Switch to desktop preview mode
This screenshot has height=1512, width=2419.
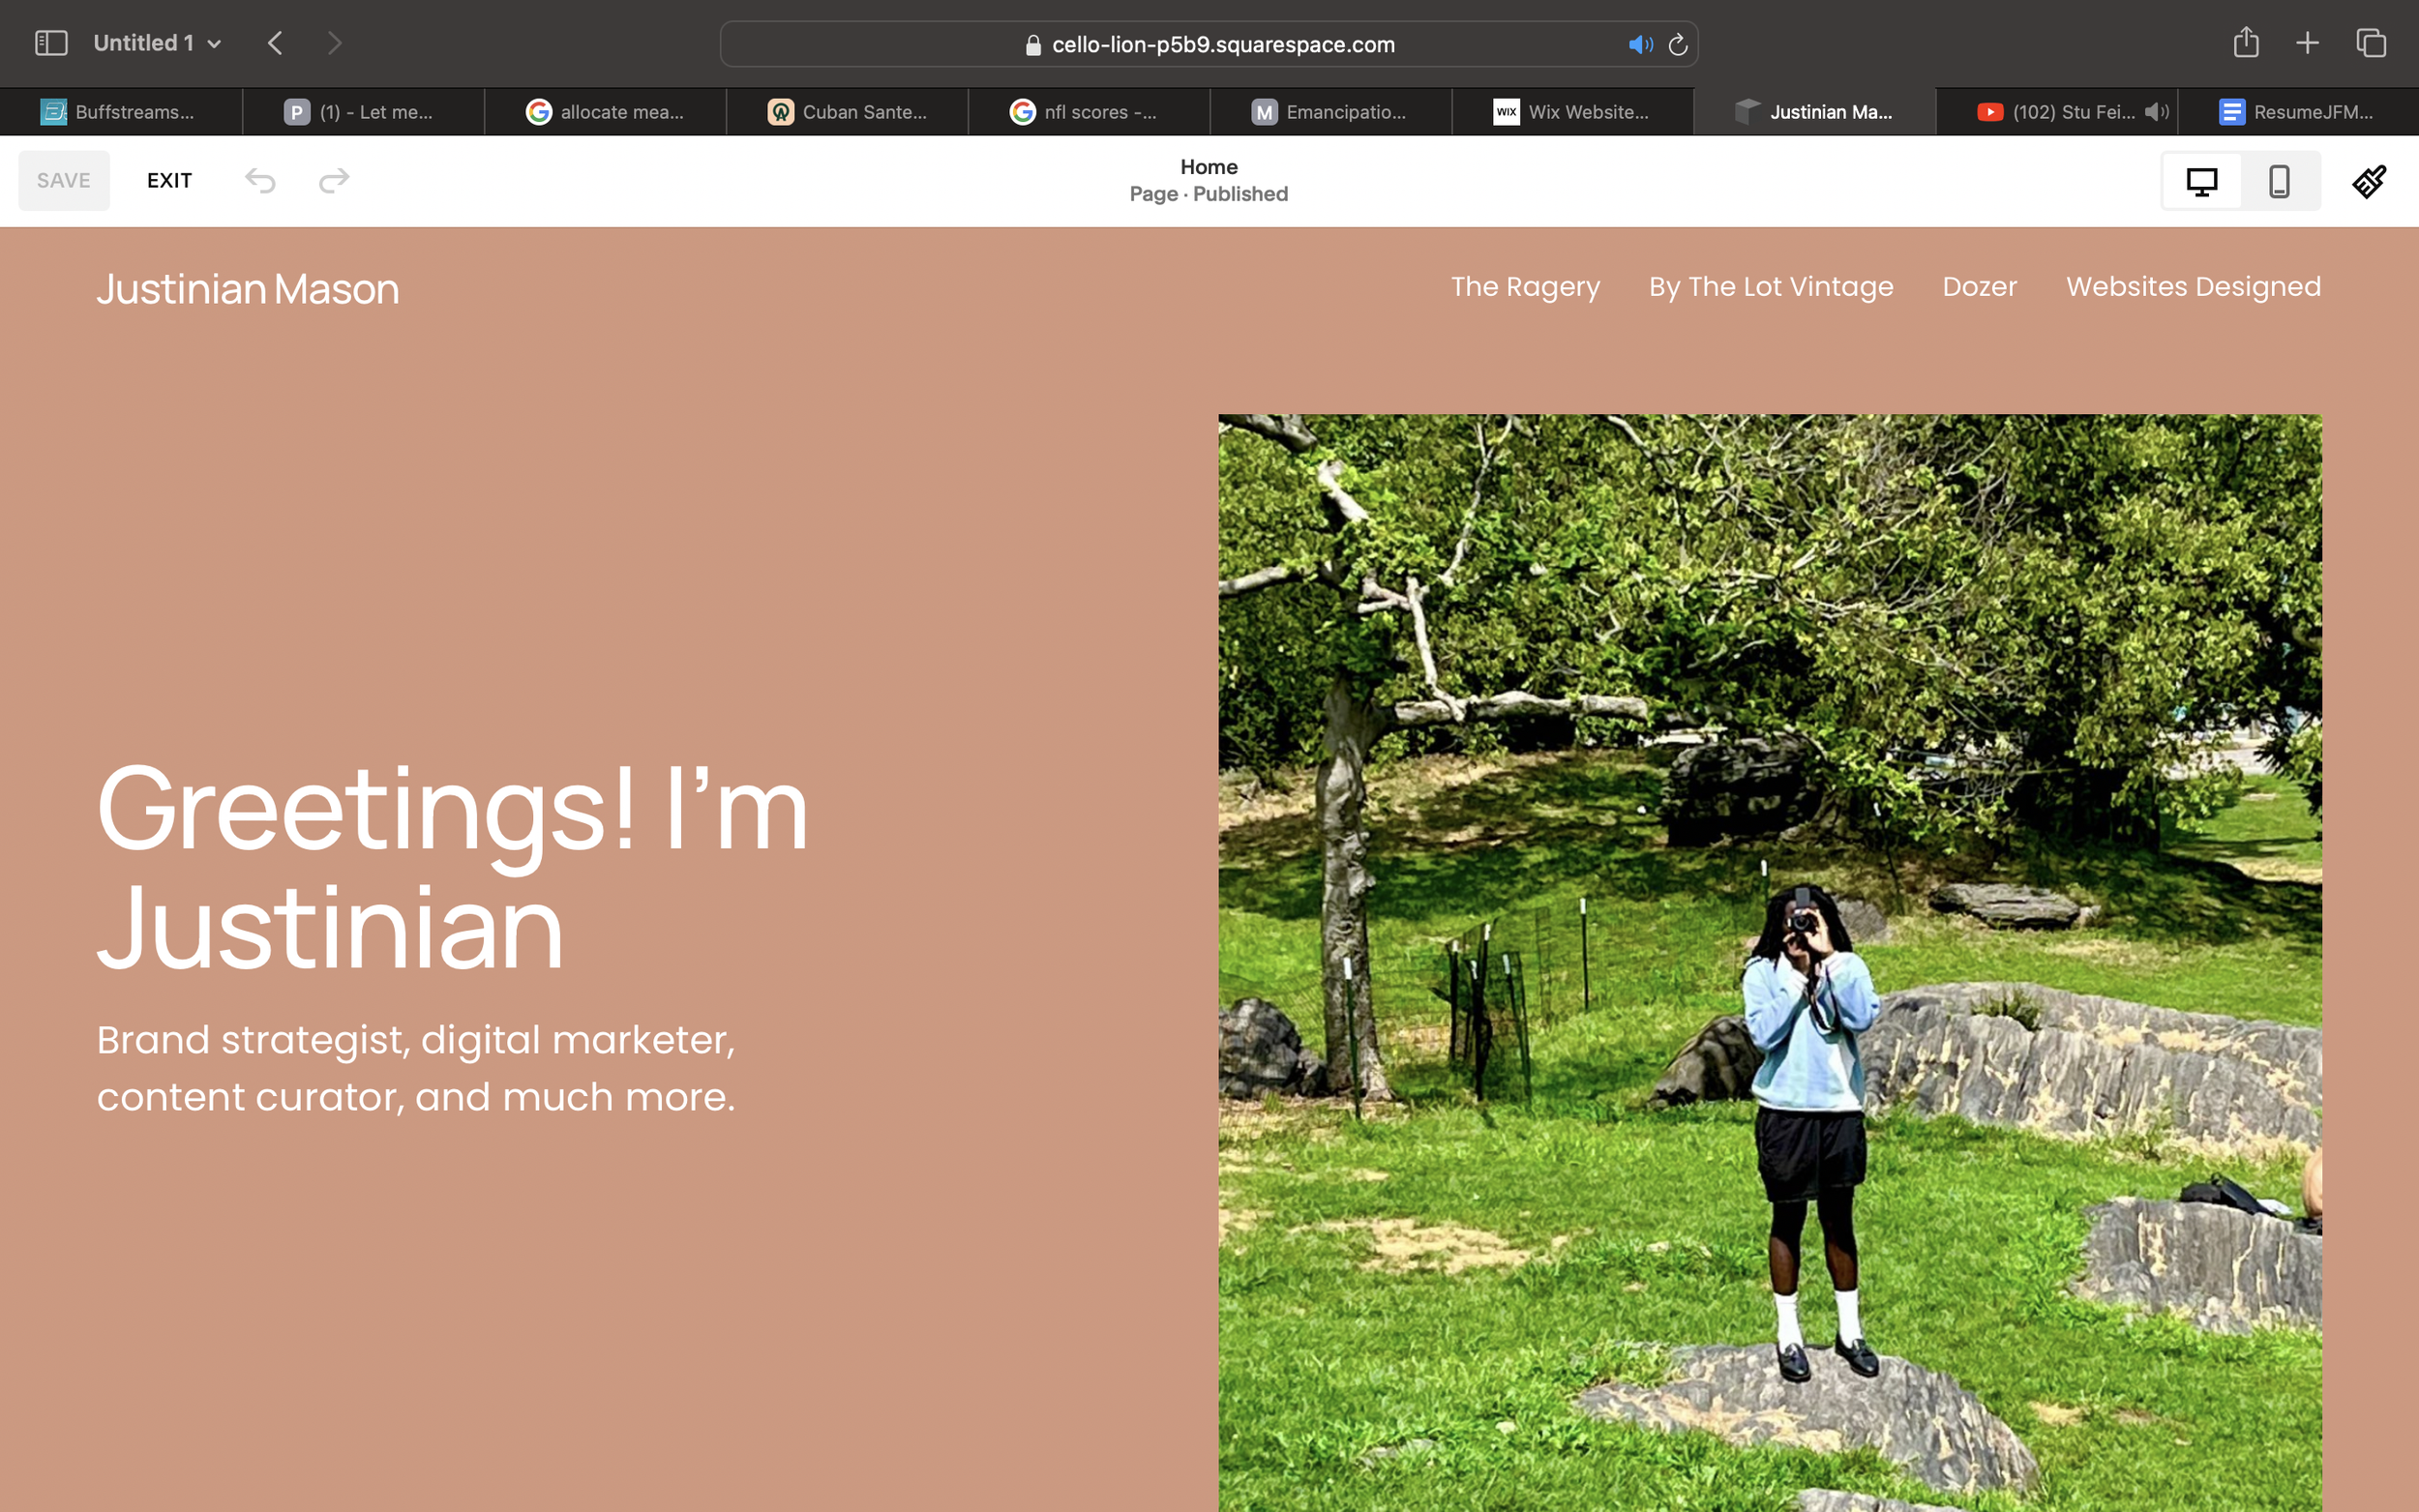click(x=2201, y=181)
